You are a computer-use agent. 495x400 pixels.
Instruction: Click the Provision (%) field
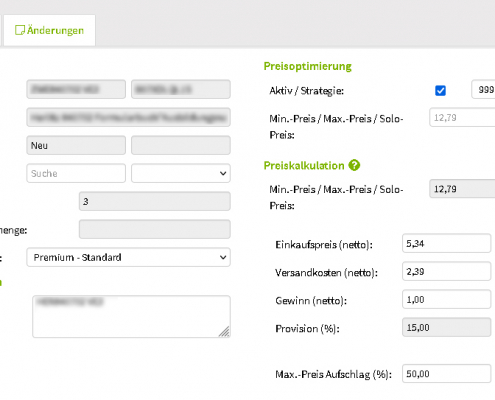pos(446,328)
